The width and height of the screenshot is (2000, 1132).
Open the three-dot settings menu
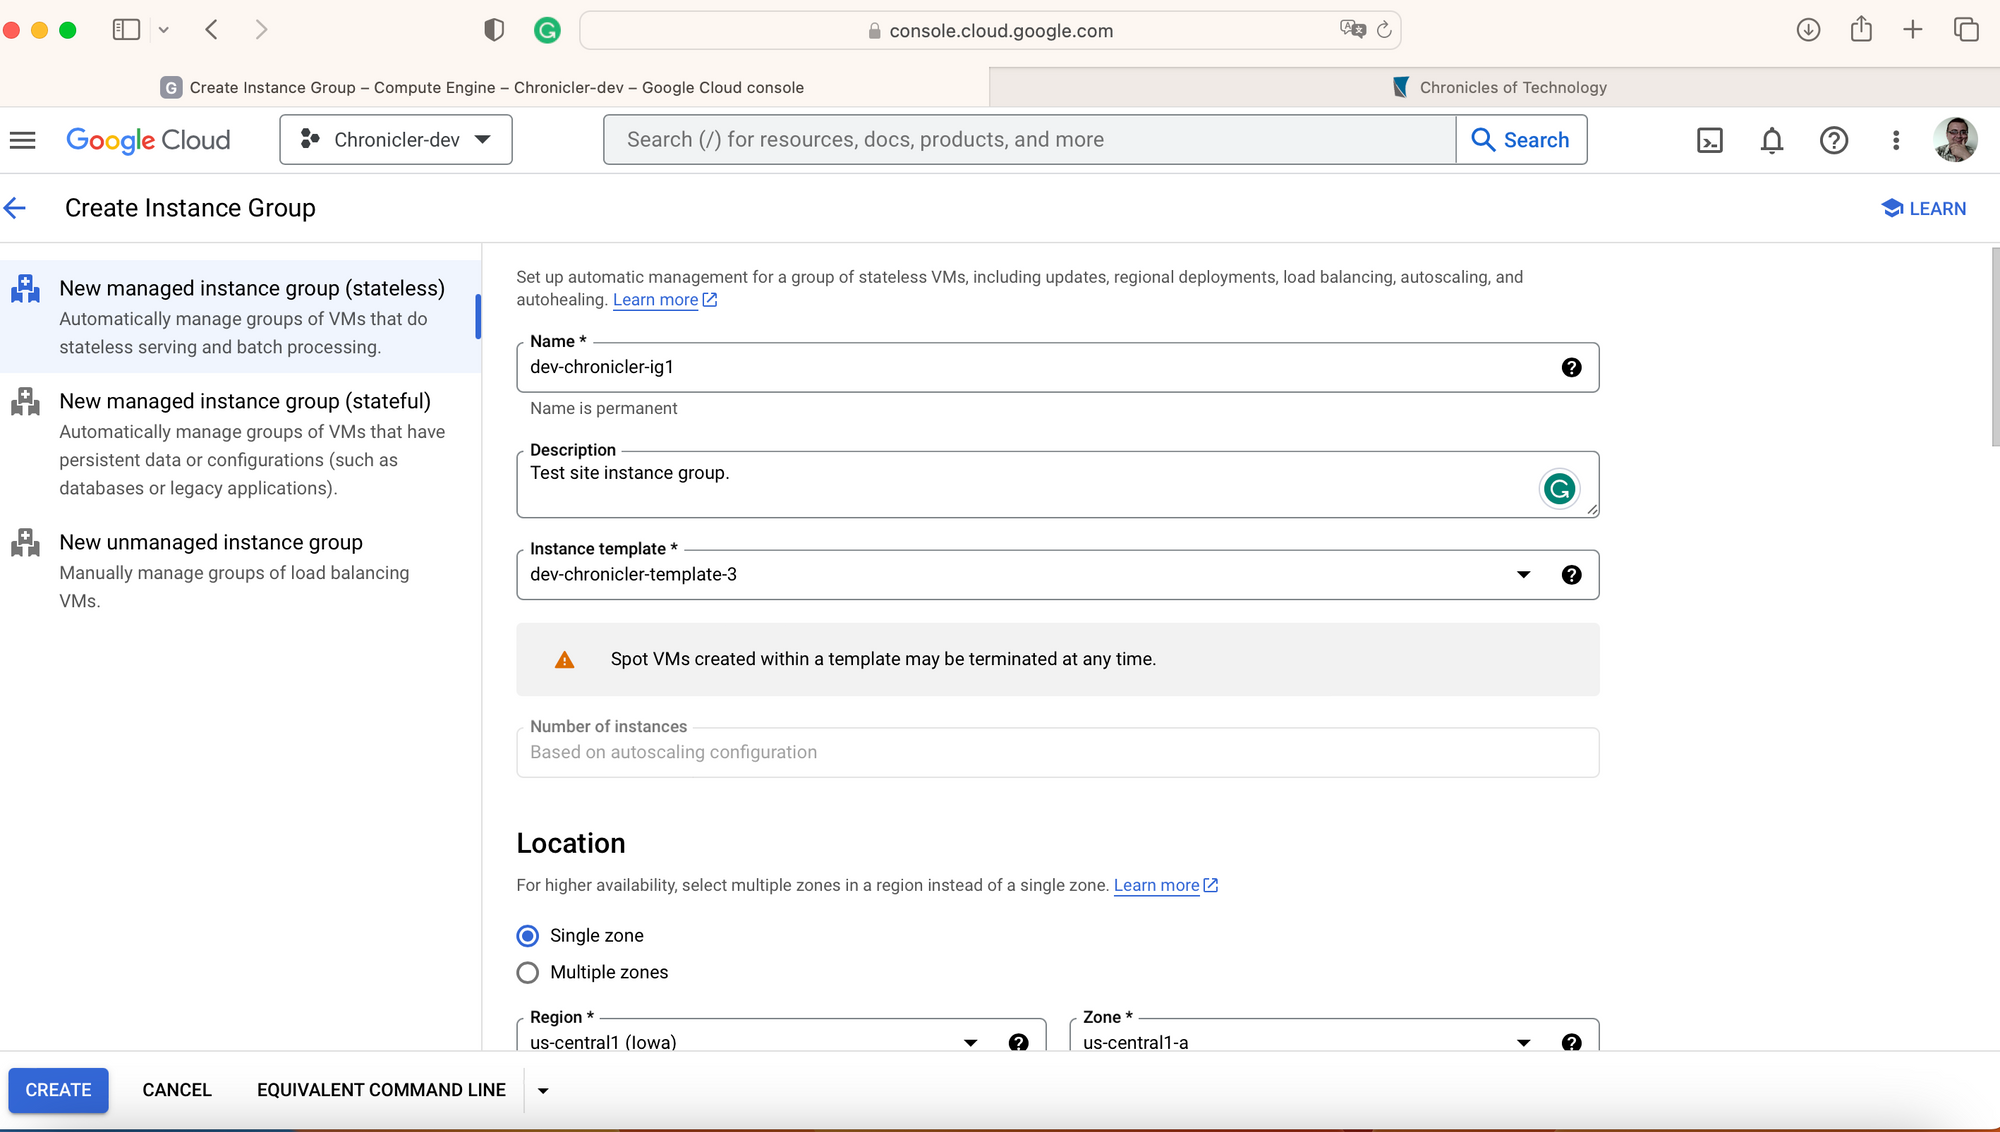click(x=1895, y=141)
